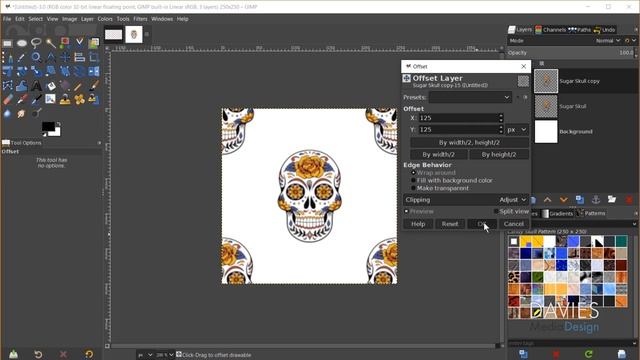Select the Paths tool in toolbox

point(7,57)
